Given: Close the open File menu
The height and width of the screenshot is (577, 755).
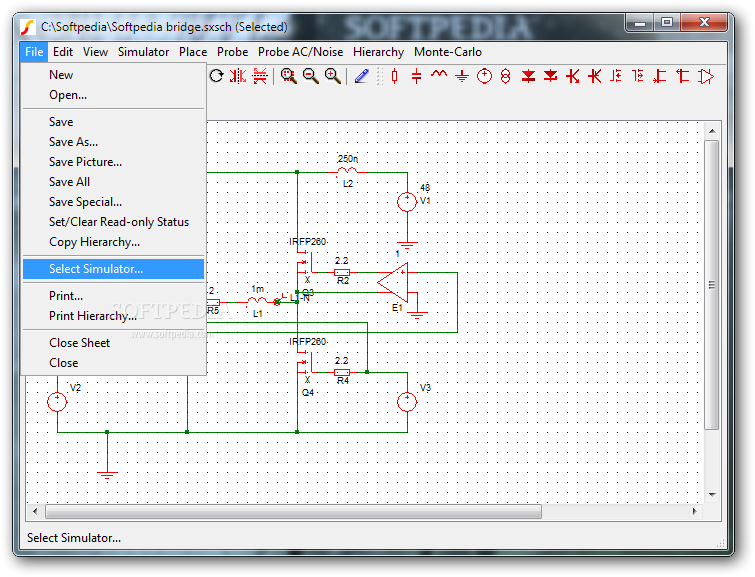Looking at the screenshot, I should 34,52.
